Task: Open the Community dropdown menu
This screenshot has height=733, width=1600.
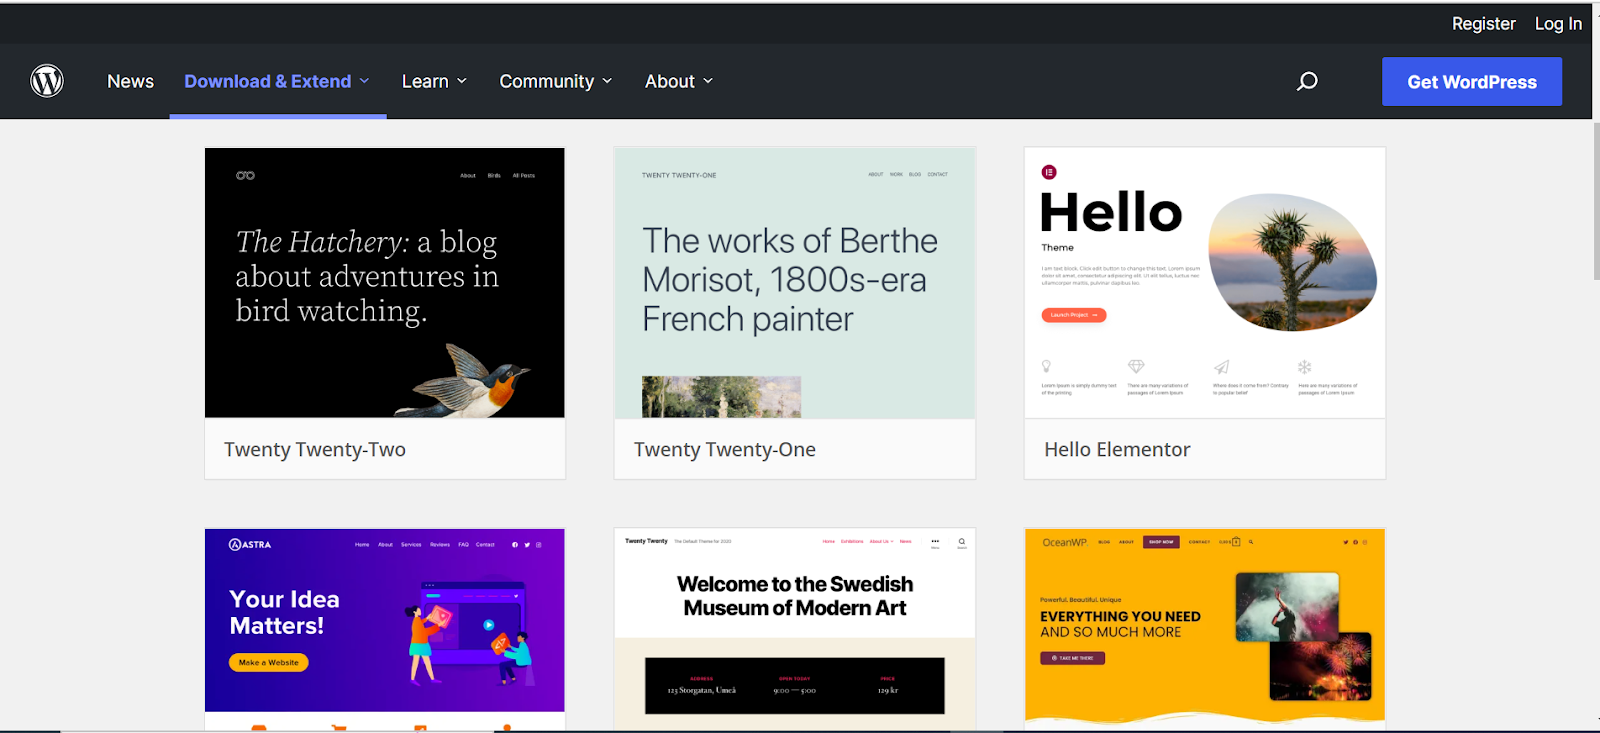Action: click(x=556, y=81)
